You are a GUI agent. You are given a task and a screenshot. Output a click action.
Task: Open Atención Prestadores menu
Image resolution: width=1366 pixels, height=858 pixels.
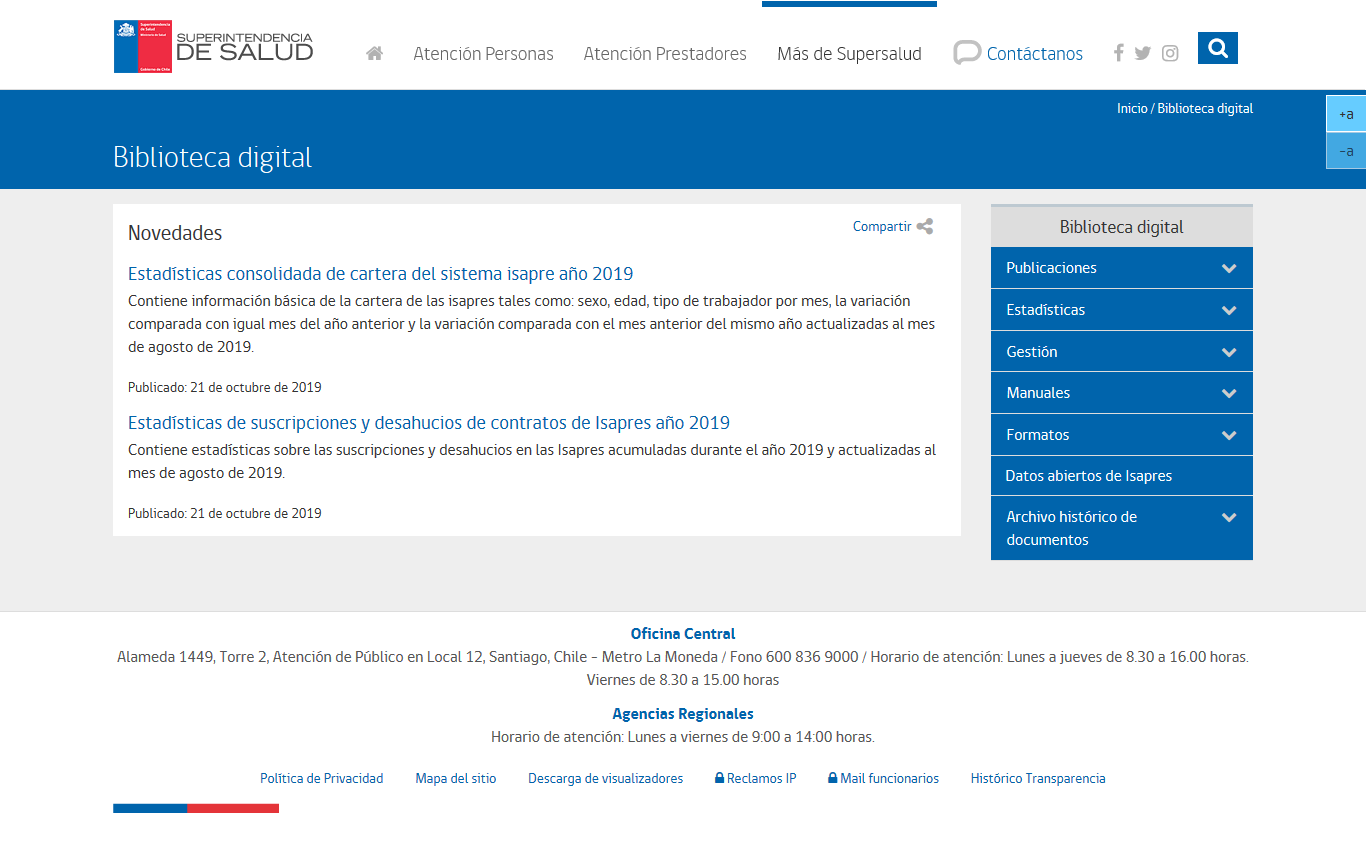click(x=665, y=54)
